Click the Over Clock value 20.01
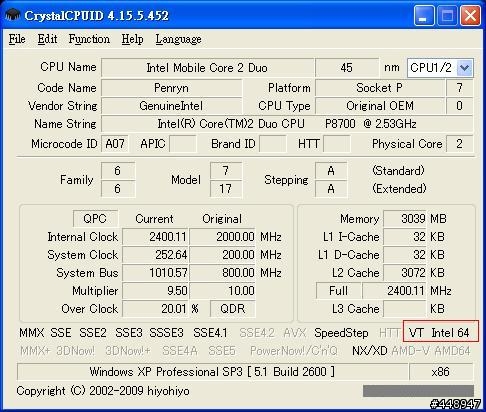 tap(155, 309)
